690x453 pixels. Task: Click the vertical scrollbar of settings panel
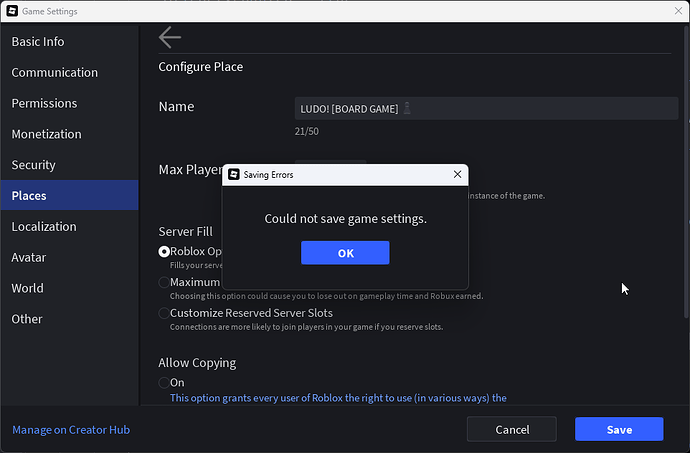pos(686,172)
